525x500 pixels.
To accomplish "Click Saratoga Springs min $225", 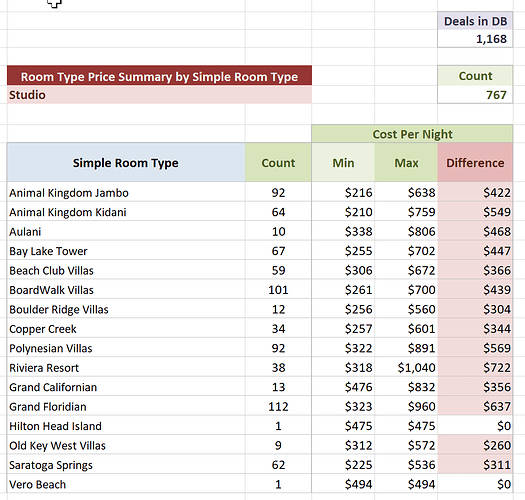I will (343, 465).
